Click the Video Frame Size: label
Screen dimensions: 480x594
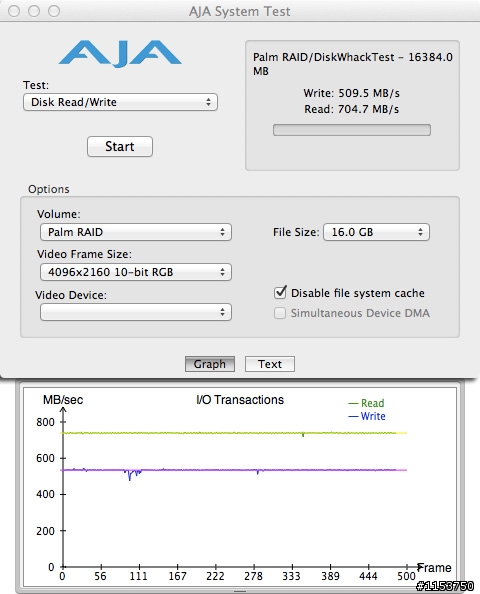pyautogui.click(x=84, y=254)
